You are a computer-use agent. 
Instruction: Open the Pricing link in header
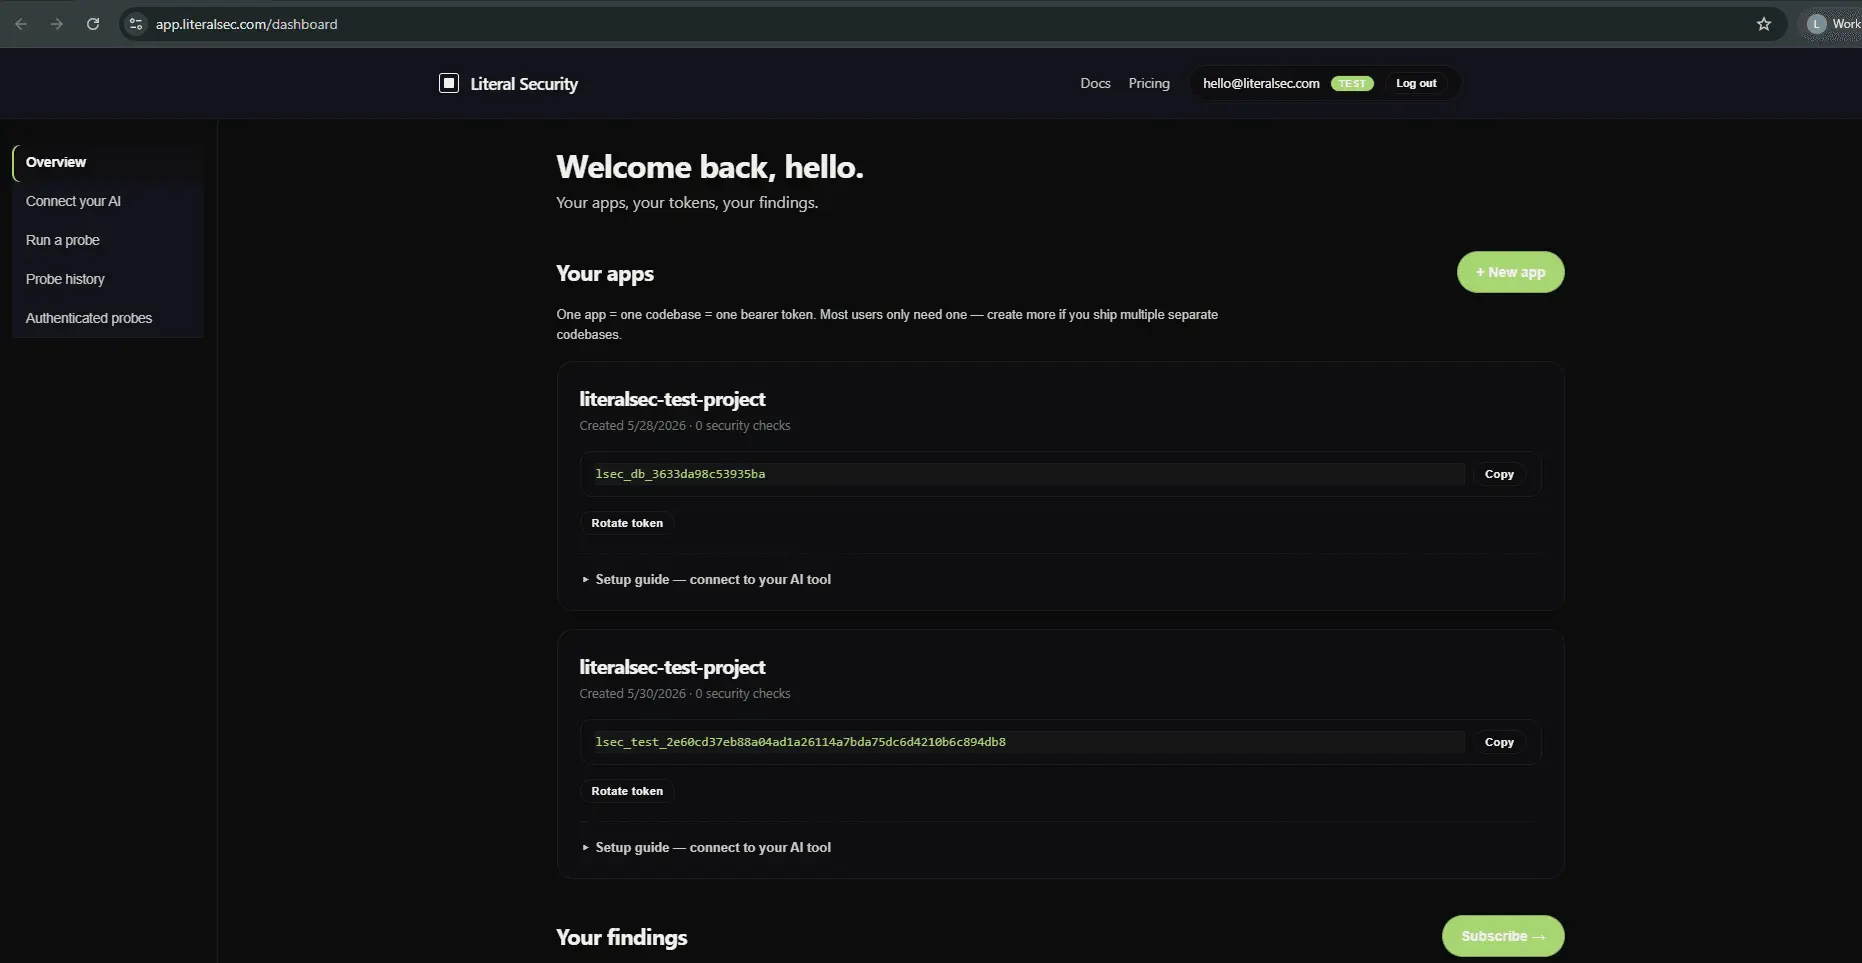click(x=1149, y=83)
